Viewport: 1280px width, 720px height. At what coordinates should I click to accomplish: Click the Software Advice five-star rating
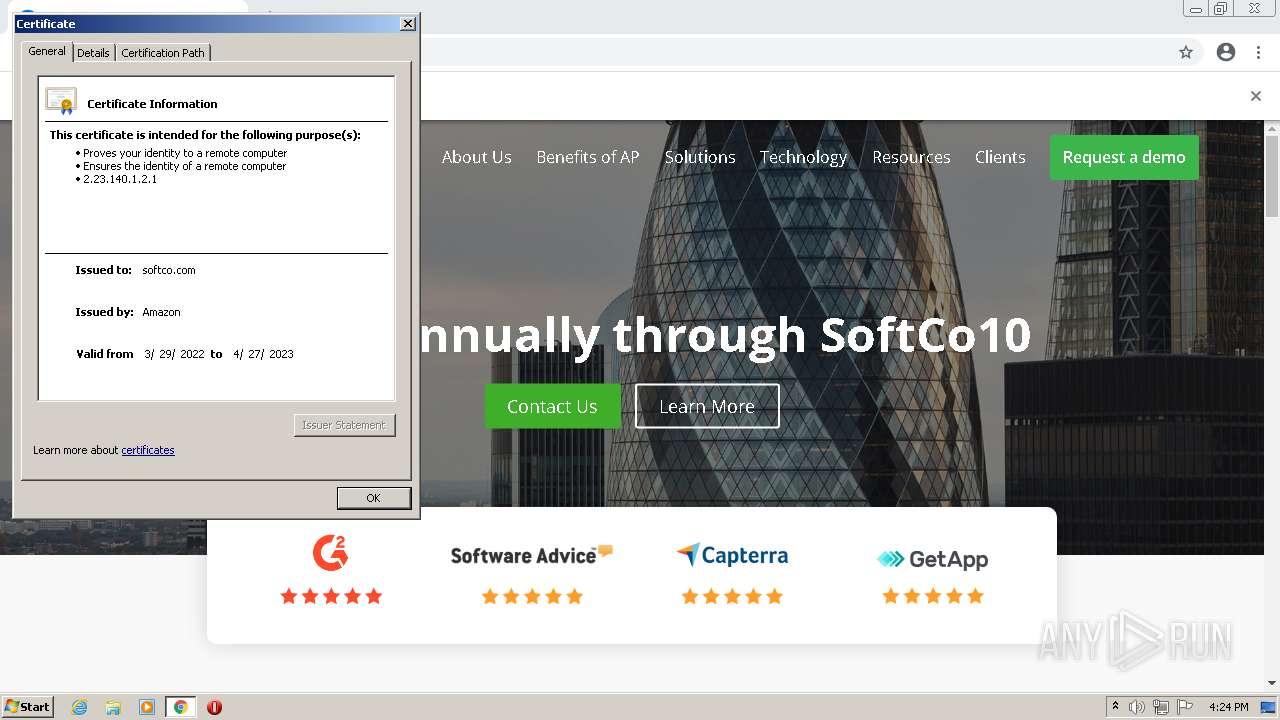click(x=532, y=596)
